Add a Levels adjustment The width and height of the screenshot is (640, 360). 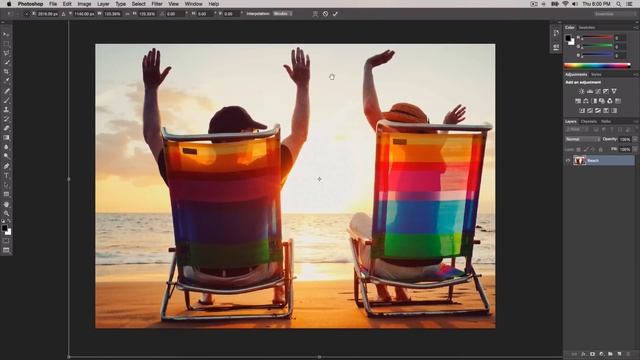[590, 91]
